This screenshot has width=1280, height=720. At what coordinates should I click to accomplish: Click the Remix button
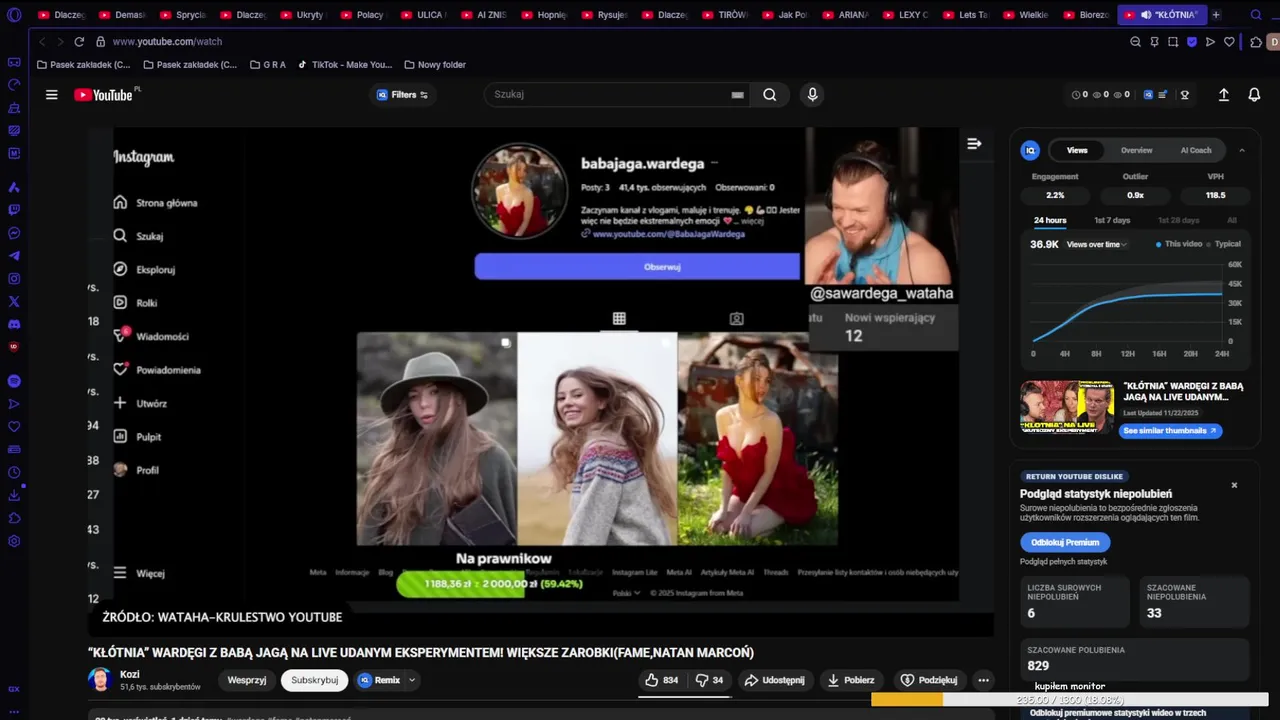tap(380, 680)
